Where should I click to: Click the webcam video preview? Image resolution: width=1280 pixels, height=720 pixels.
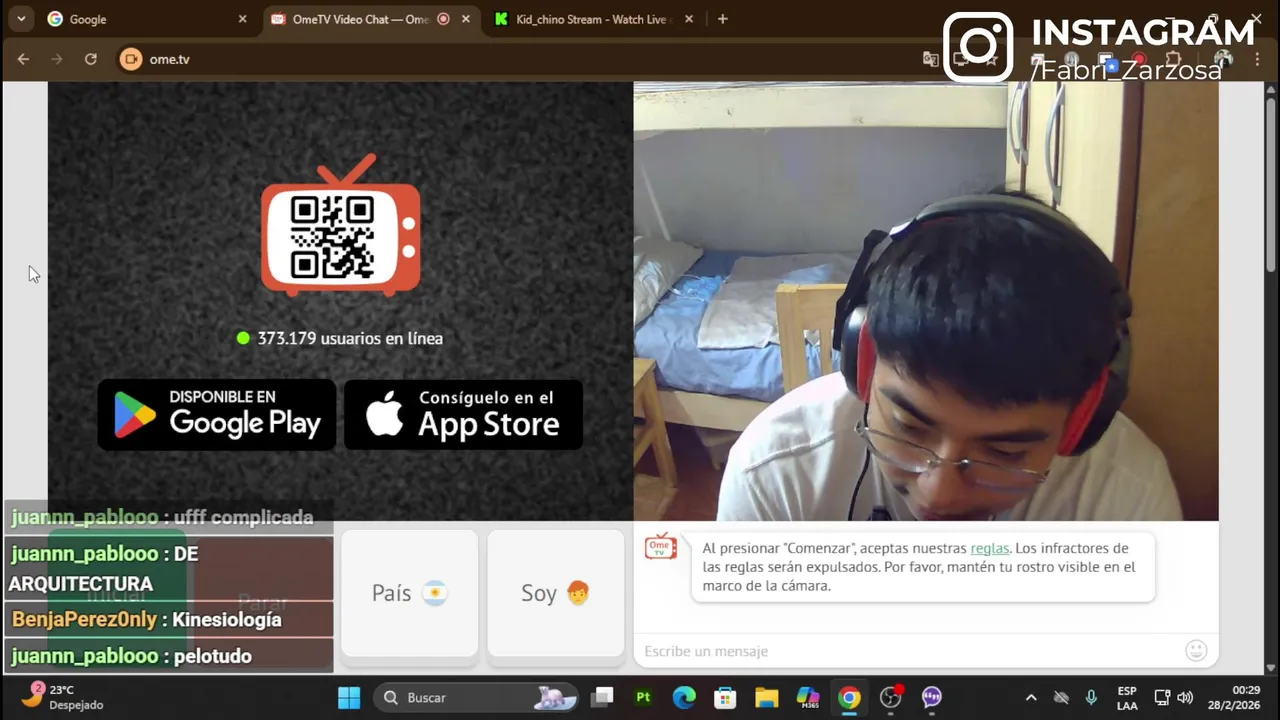tap(926, 301)
